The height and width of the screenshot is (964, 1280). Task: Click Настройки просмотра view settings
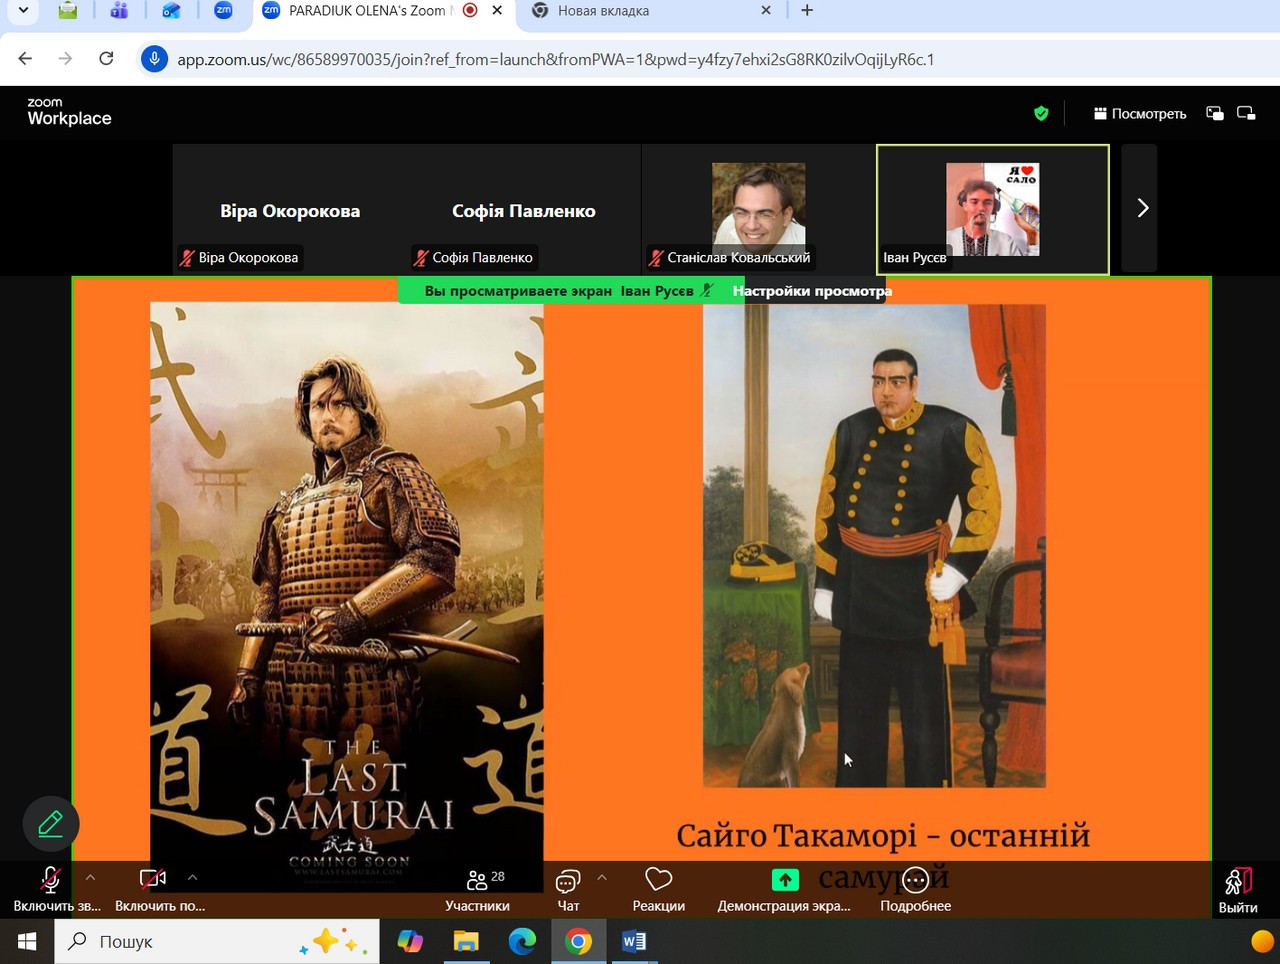click(811, 291)
